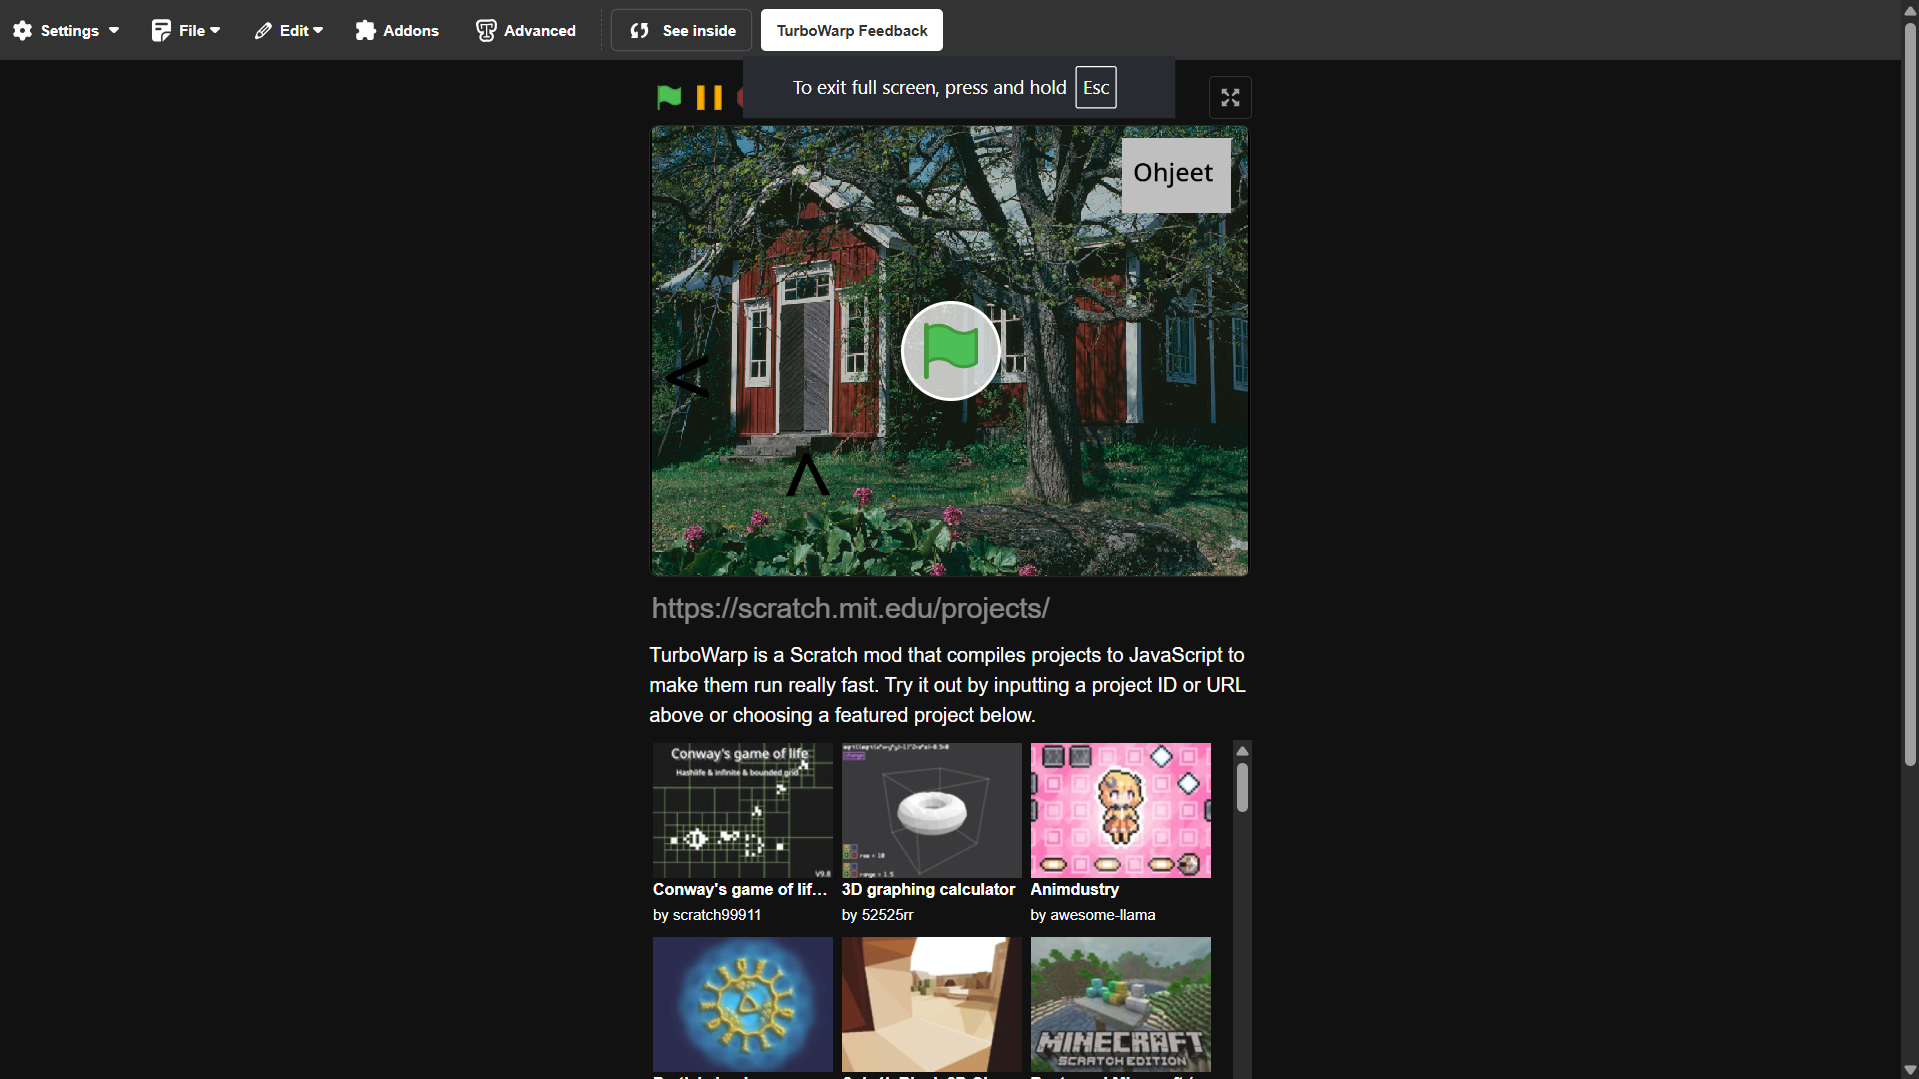Open the Animdustry project thumbnail
Screen dimensions: 1919x1079
1120,810
